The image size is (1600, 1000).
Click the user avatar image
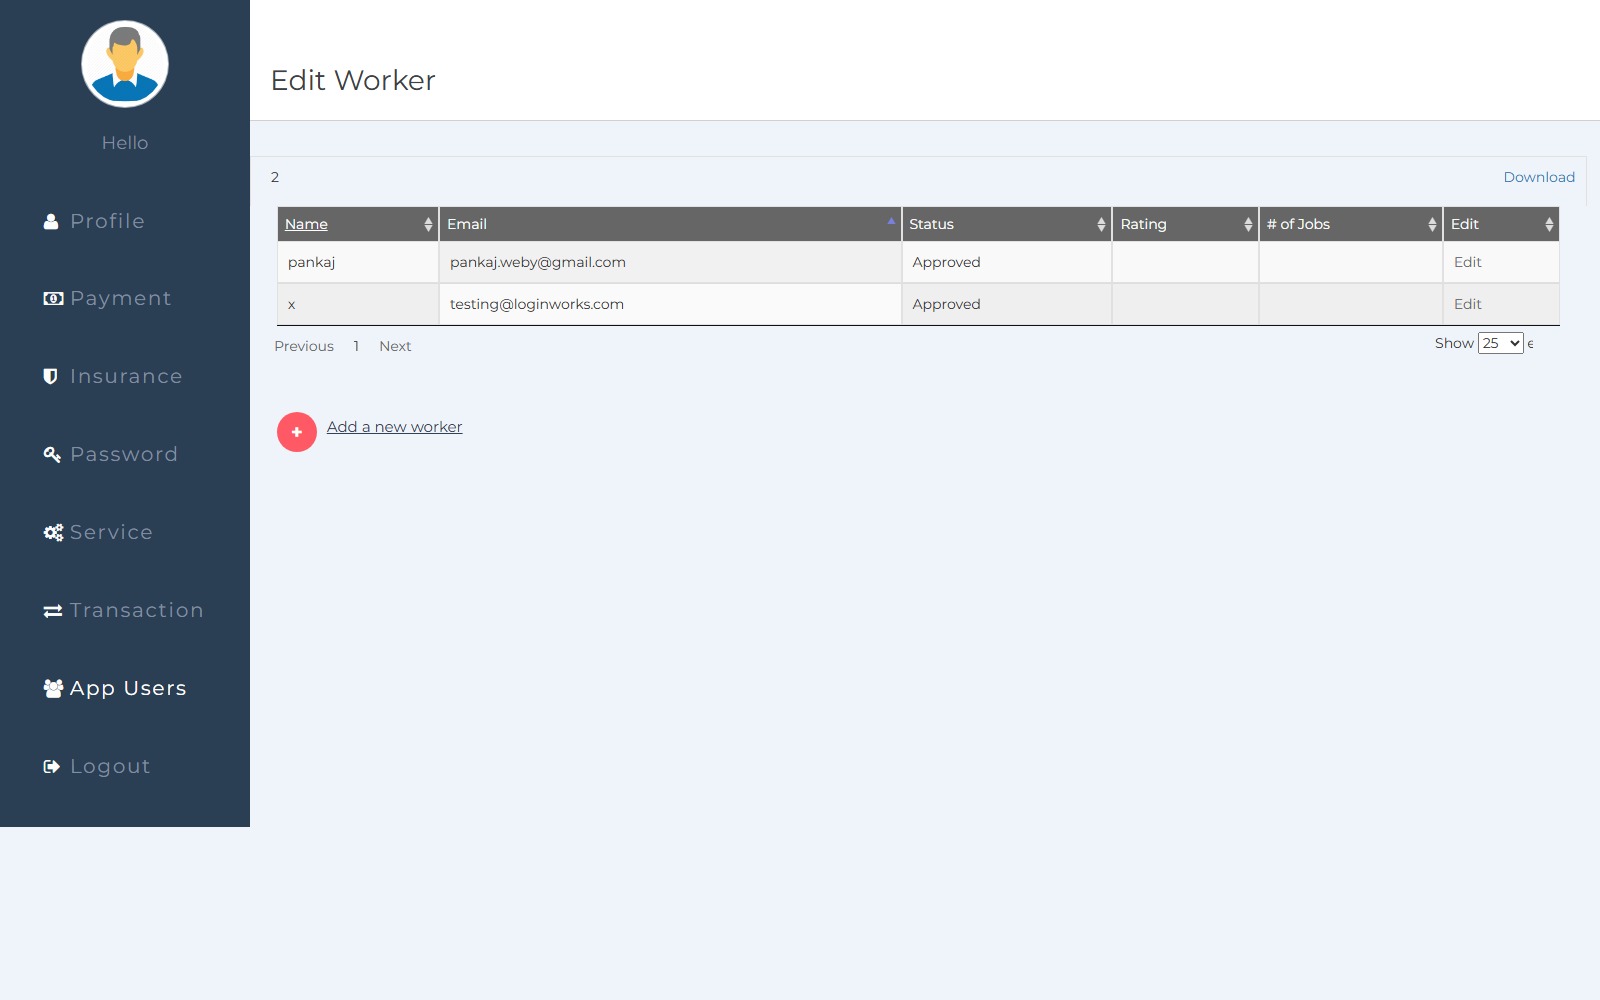pos(125,64)
